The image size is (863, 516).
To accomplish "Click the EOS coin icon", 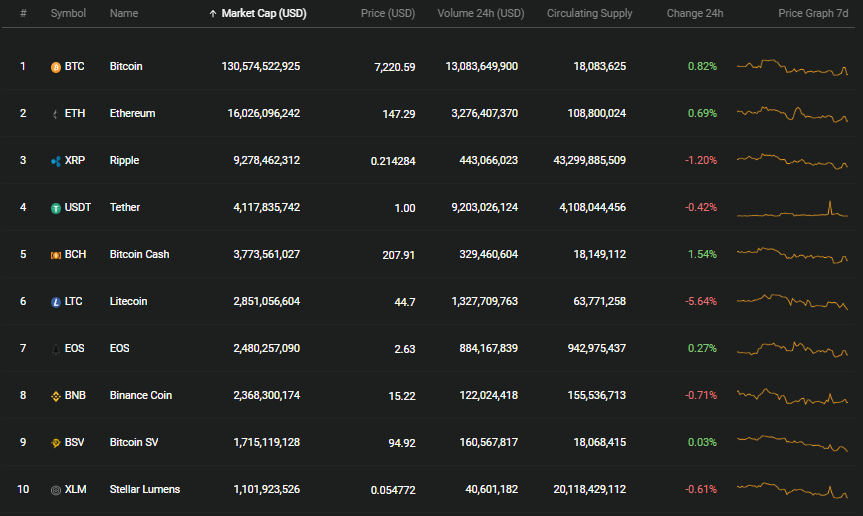I will click(56, 349).
